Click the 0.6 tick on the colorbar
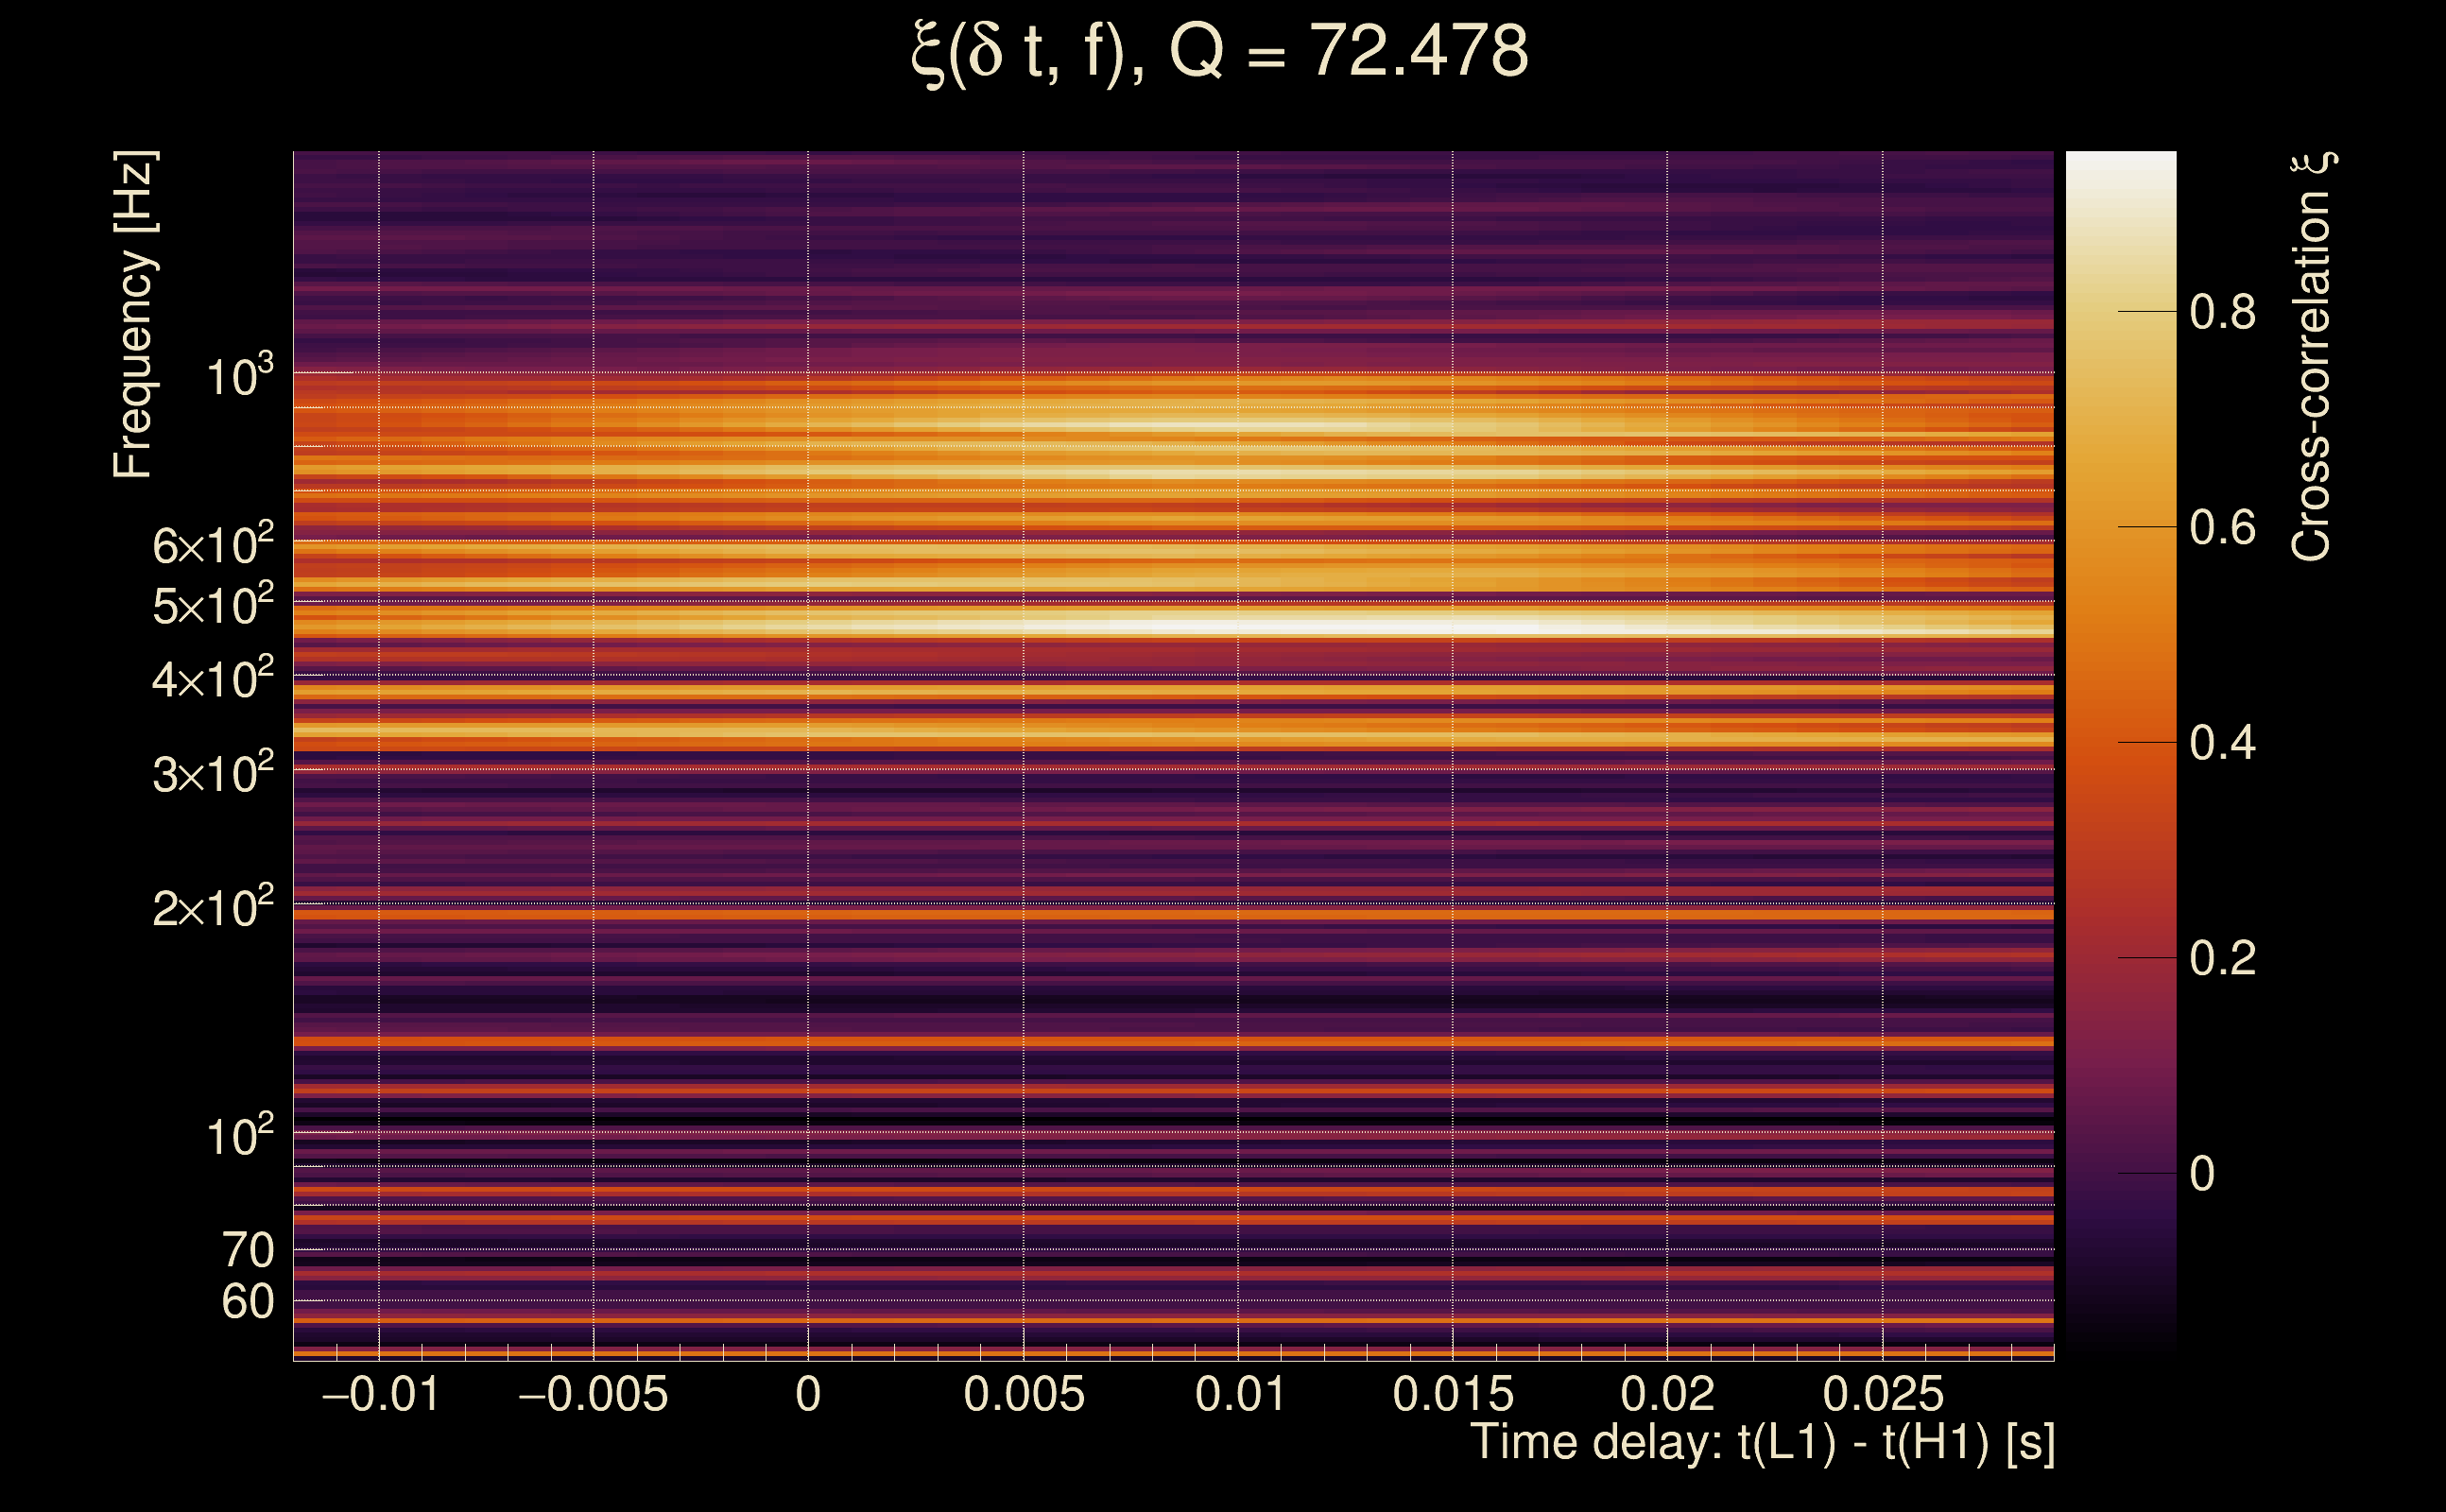The height and width of the screenshot is (1512, 2446). click(2222, 527)
